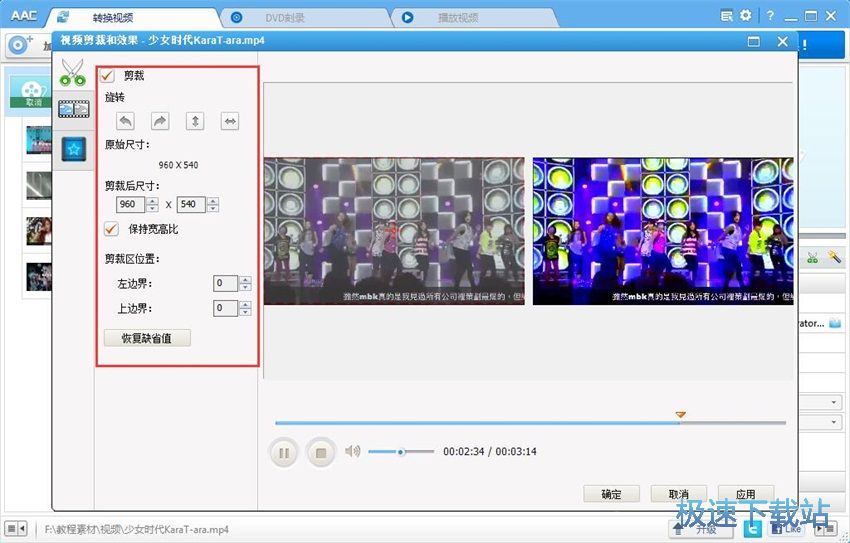The width and height of the screenshot is (850, 543).
Task: Mute audio using the speaker icon
Action: [x=352, y=451]
